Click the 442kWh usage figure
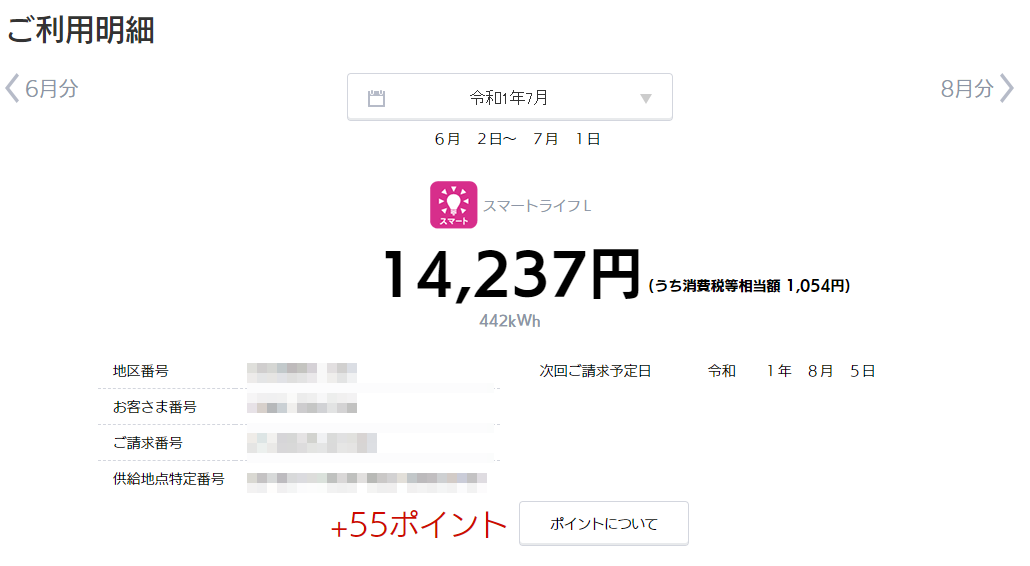The image size is (1030, 566). (x=510, y=321)
